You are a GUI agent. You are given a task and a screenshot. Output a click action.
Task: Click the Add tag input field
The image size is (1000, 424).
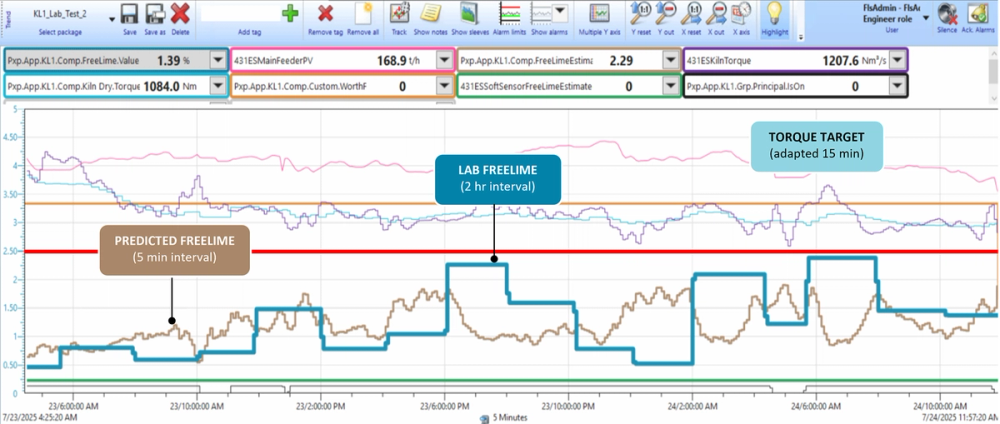(x=240, y=13)
